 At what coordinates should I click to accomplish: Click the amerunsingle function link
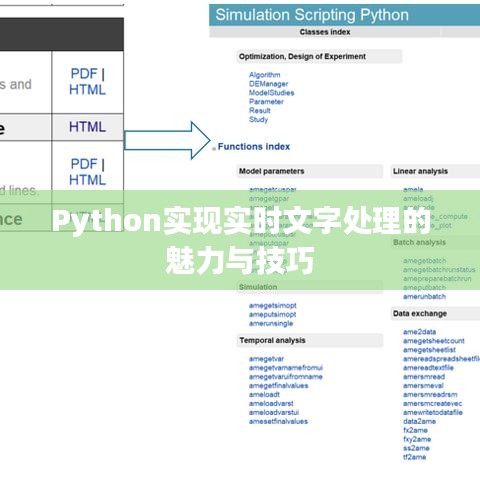pos(271,323)
